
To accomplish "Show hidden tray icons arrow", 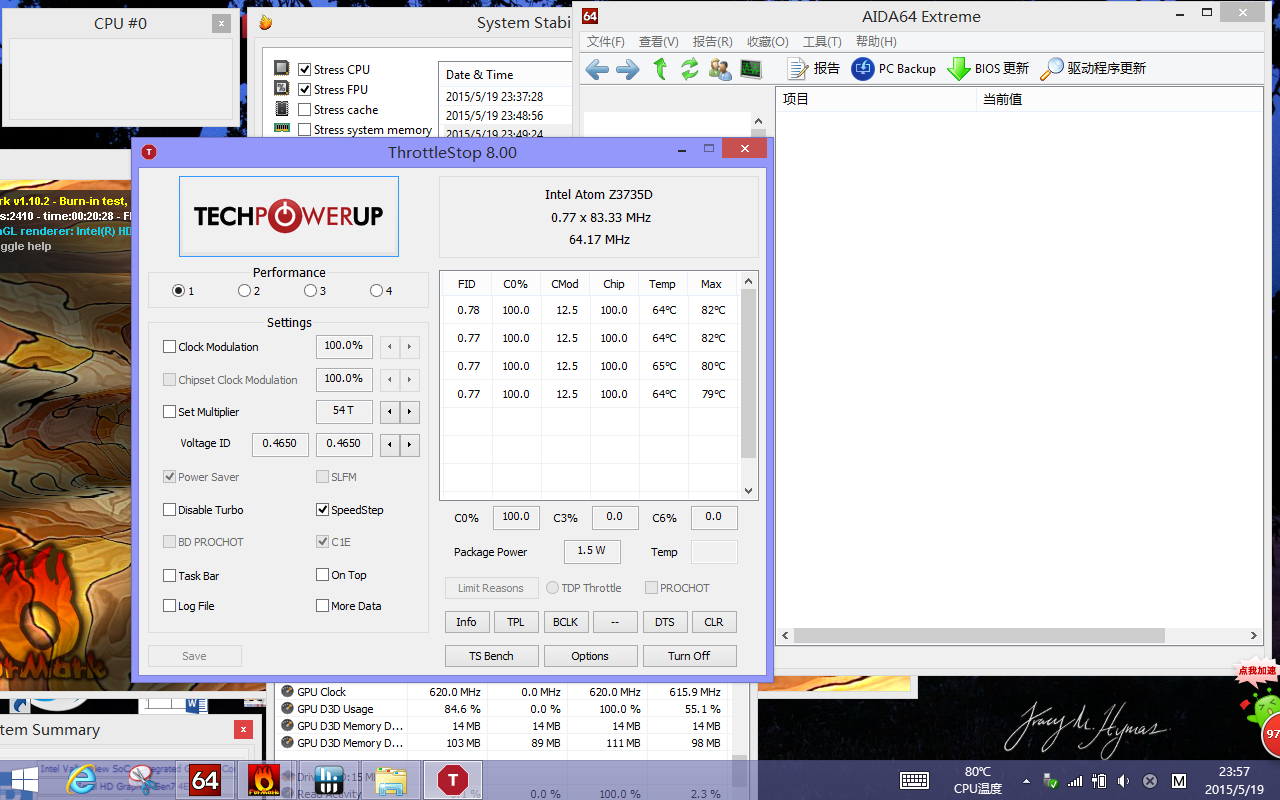I will click(x=1026, y=780).
